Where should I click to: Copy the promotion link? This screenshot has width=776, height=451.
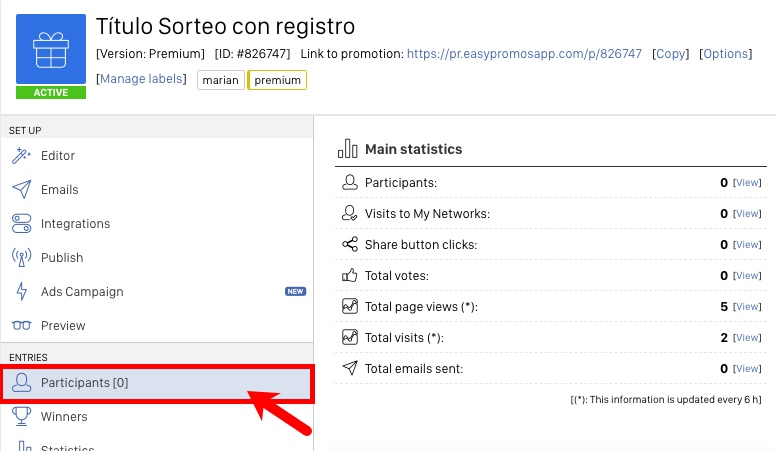click(671, 53)
